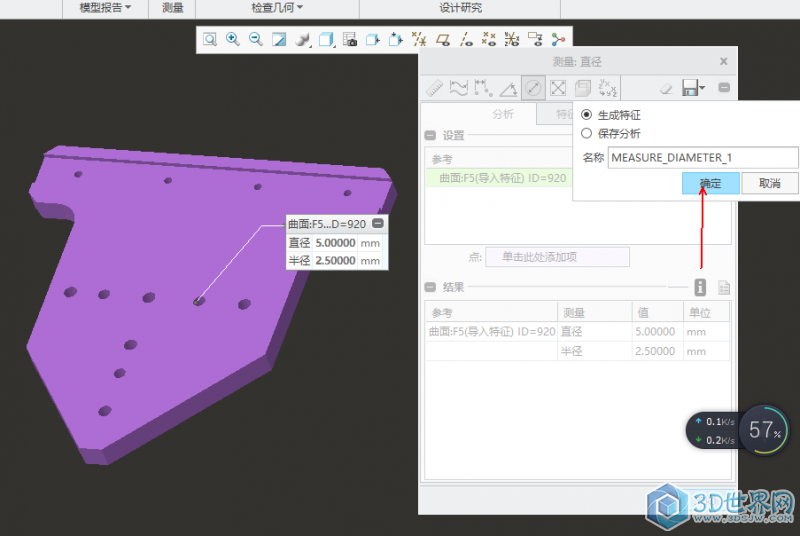Click the eraser clear-selection icon
Viewport: 800px width, 536px height.
[667, 89]
